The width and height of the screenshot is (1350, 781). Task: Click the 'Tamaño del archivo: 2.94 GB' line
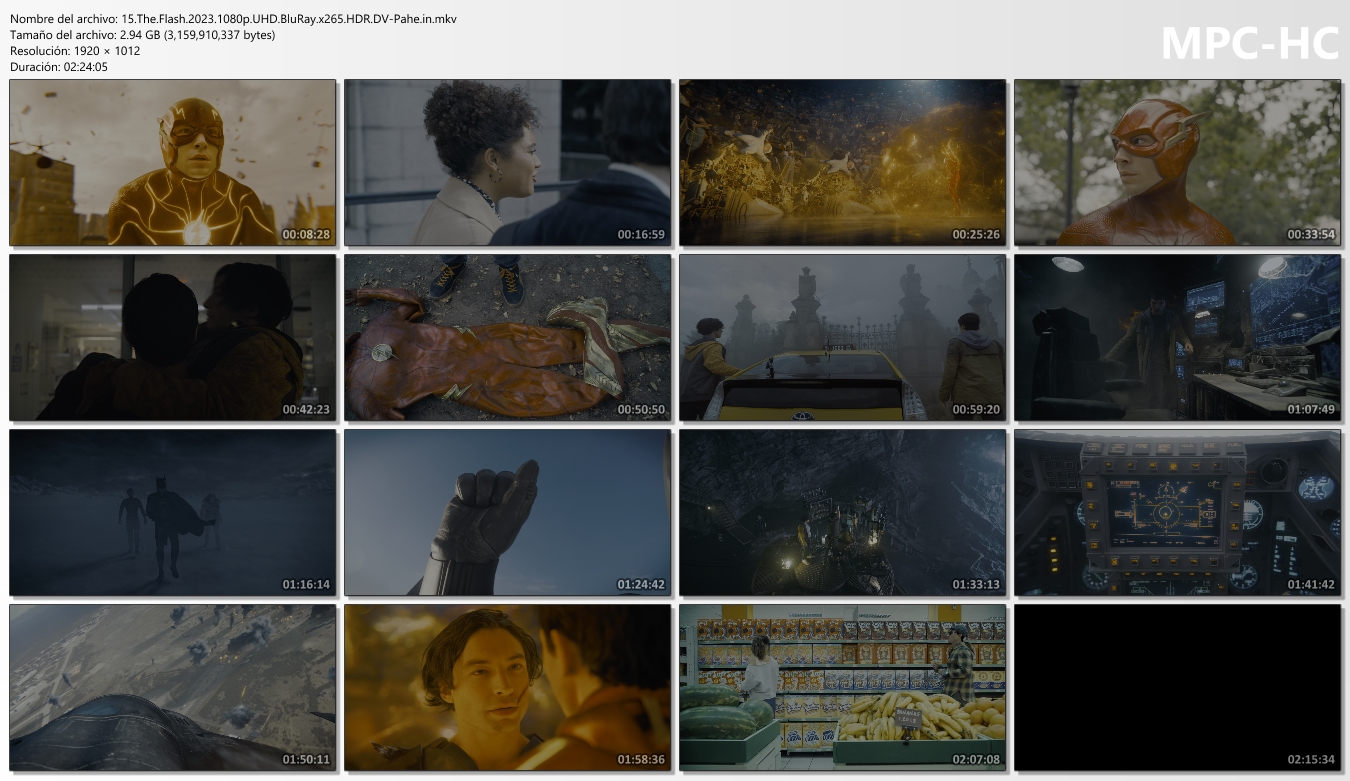coord(142,35)
